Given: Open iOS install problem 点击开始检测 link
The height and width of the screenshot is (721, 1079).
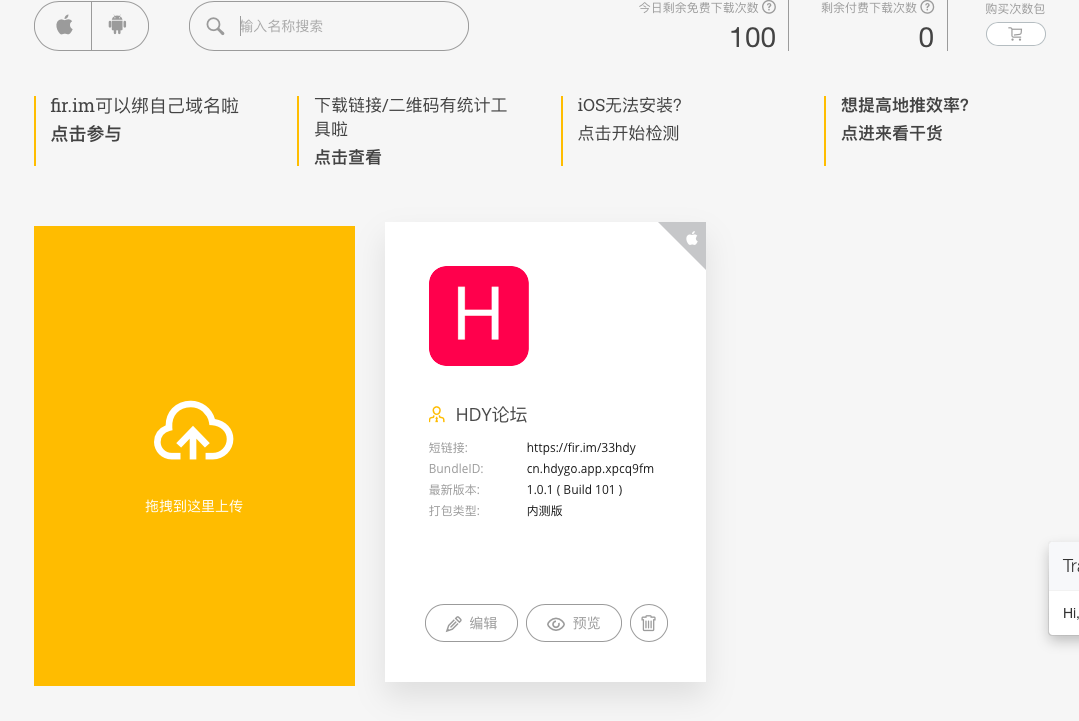Looking at the screenshot, I should click(x=628, y=133).
